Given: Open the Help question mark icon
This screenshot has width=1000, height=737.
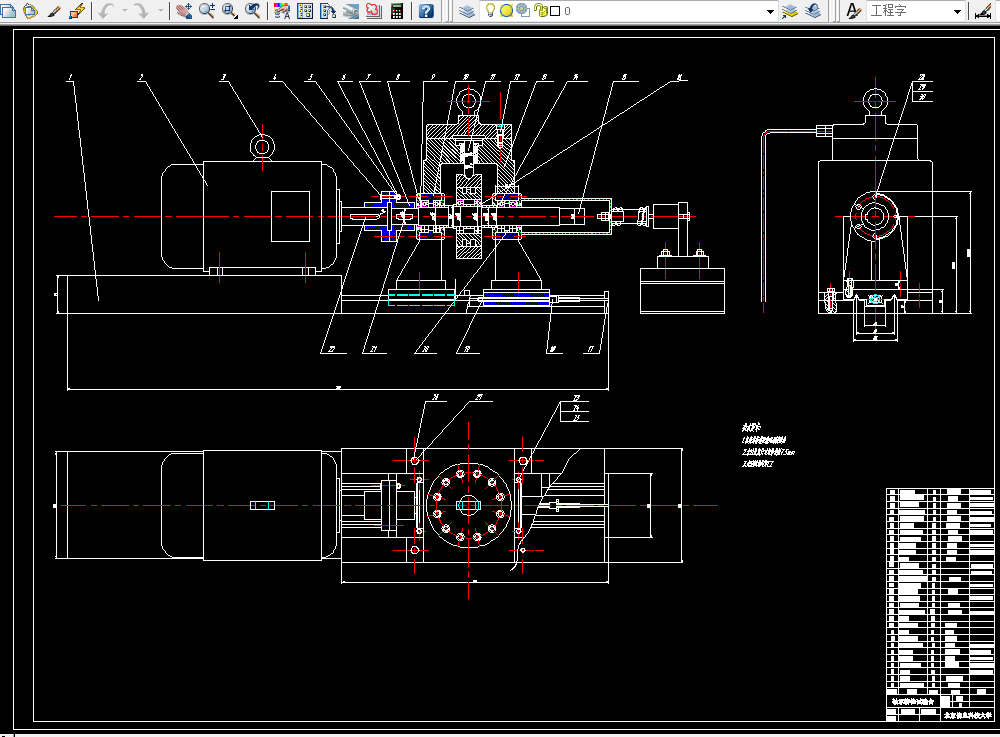Looking at the screenshot, I should coord(427,11).
